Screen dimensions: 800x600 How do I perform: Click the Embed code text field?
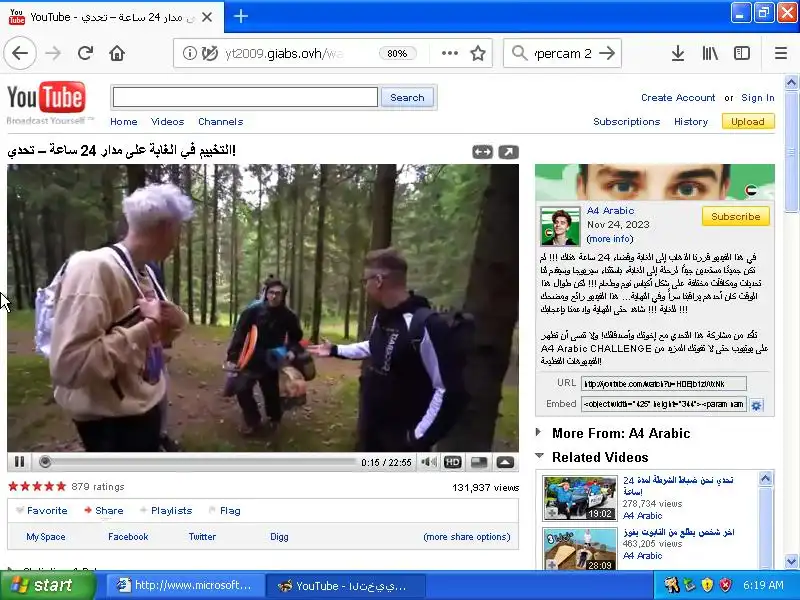[663, 404]
